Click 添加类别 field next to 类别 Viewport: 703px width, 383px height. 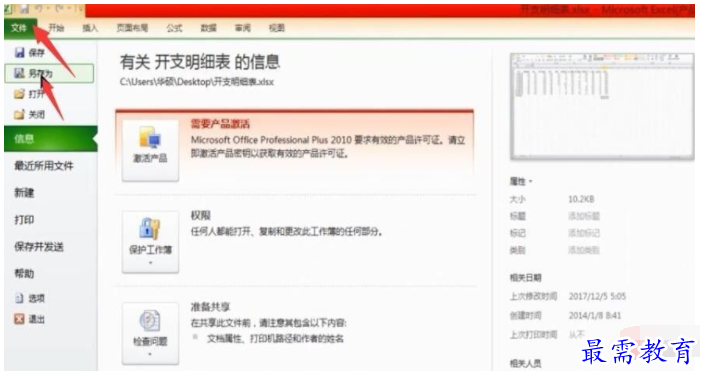coord(584,250)
